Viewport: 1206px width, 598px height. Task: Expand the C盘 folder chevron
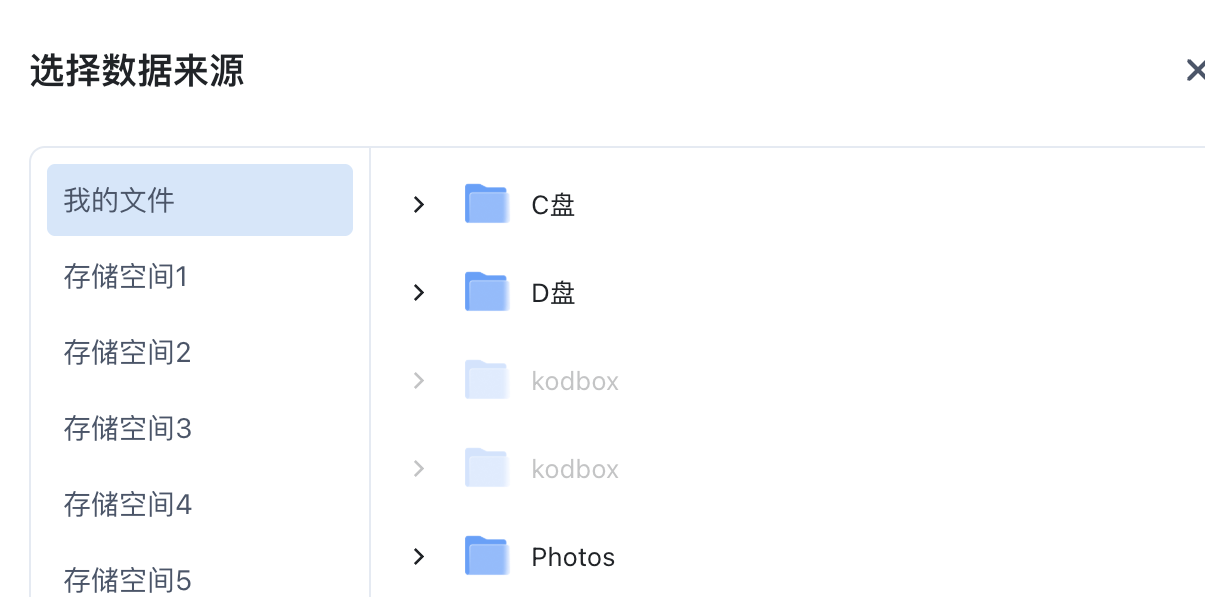(x=419, y=204)
